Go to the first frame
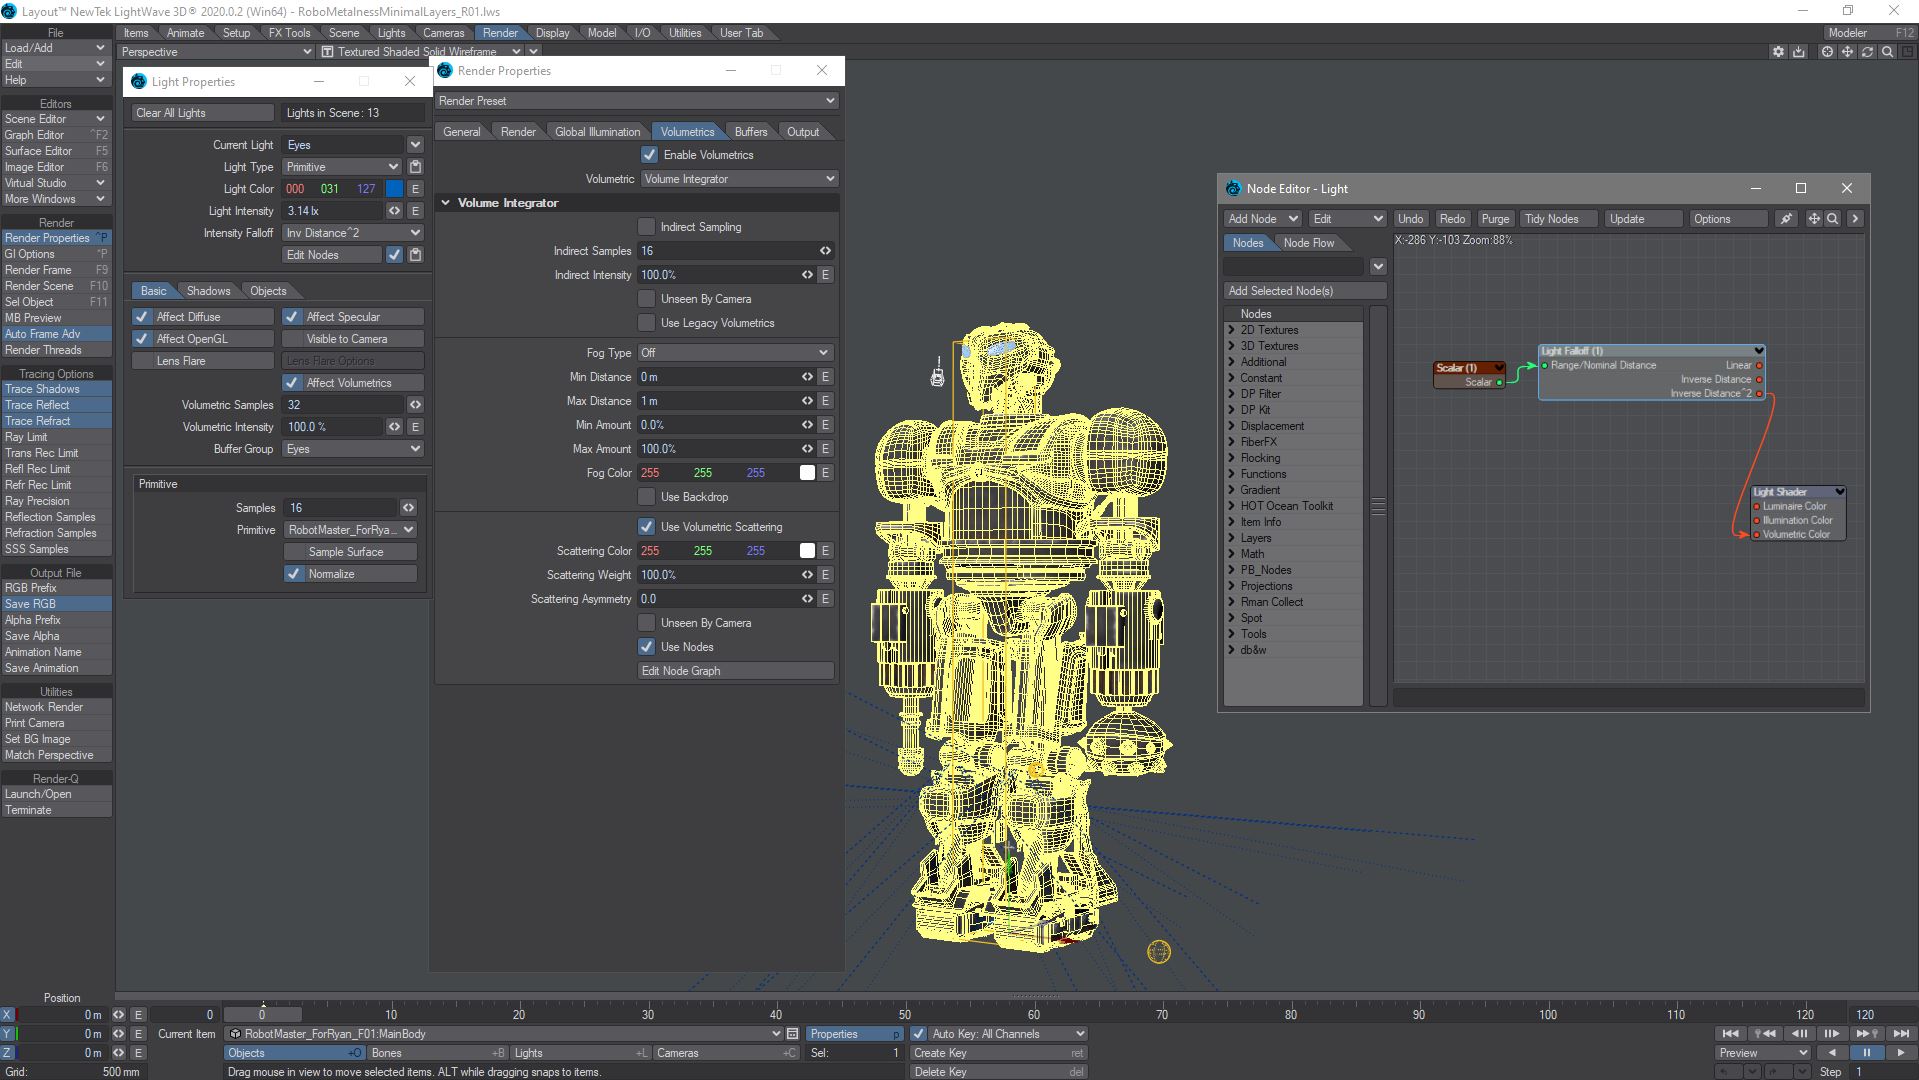The image size is (1919, 1080). [1730, 1033]
